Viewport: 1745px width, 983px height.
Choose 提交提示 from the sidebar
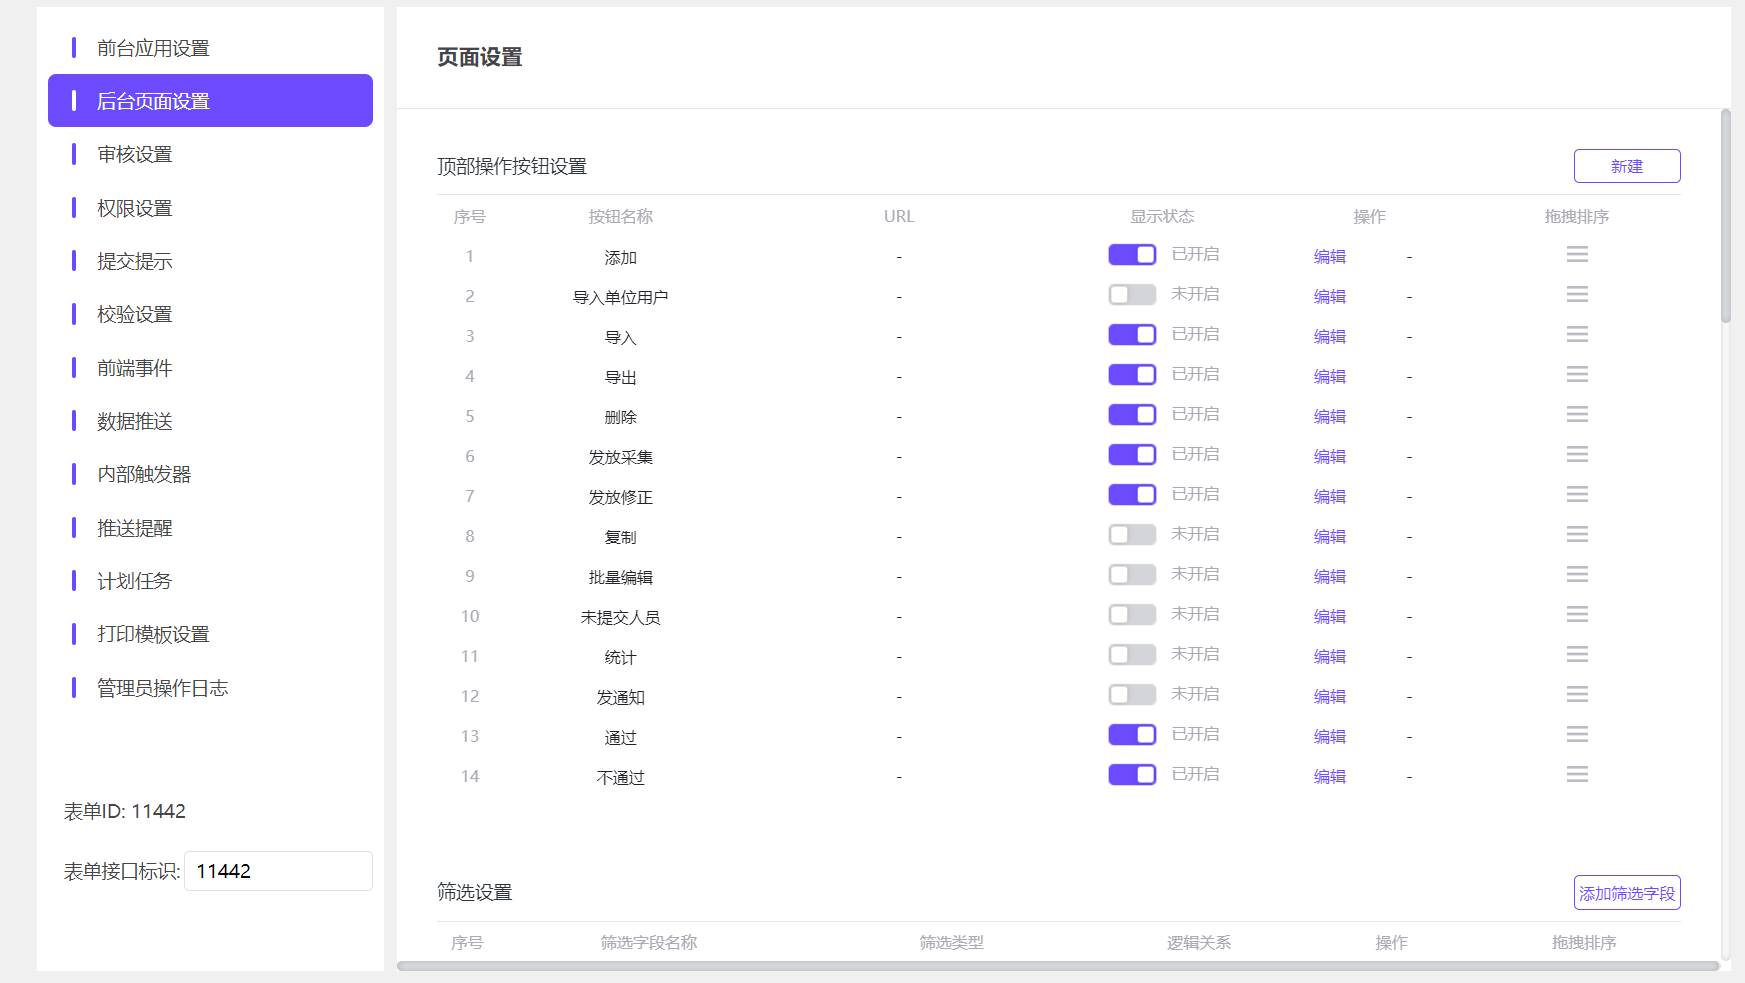click(x=210, y=261)
